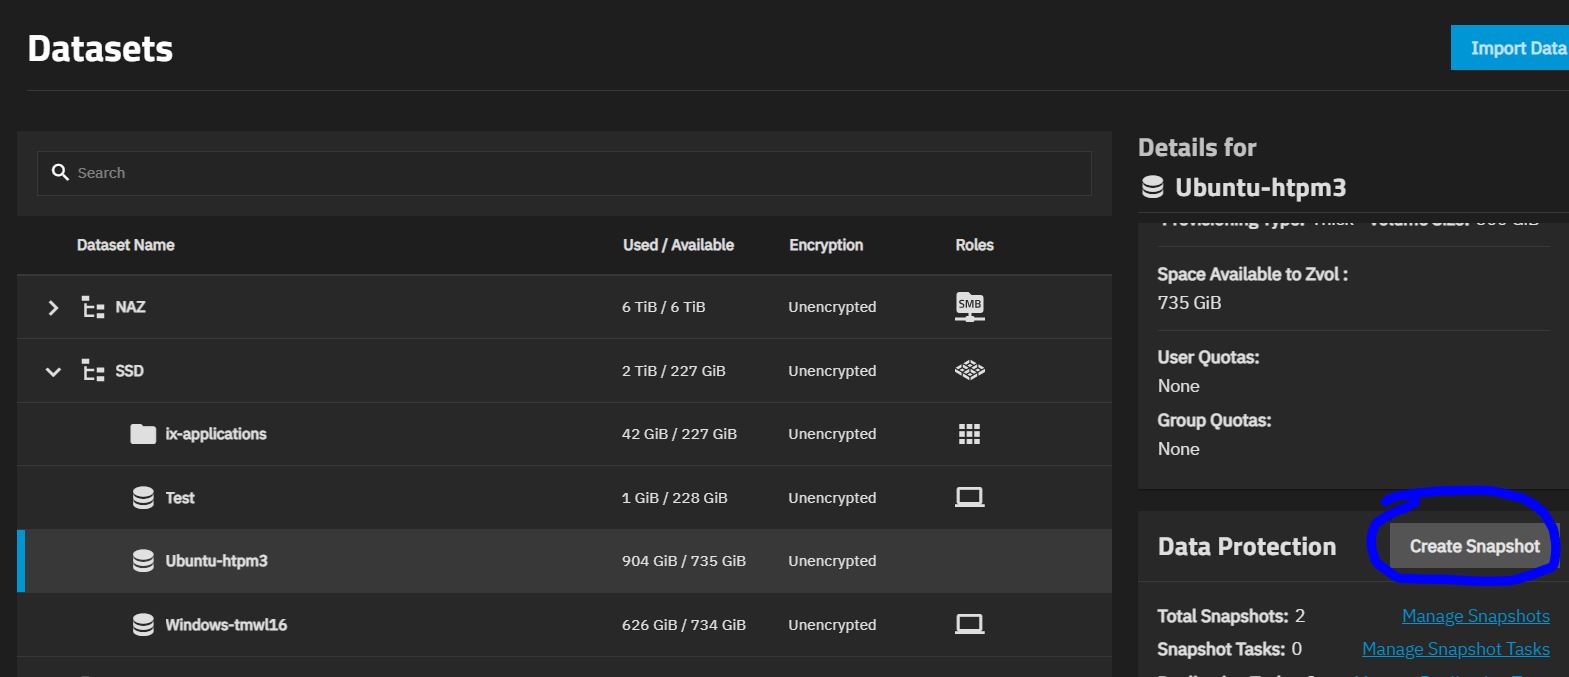Click the Used / Available column header
The image size is (1569, 677).
[x=678, y=245]
